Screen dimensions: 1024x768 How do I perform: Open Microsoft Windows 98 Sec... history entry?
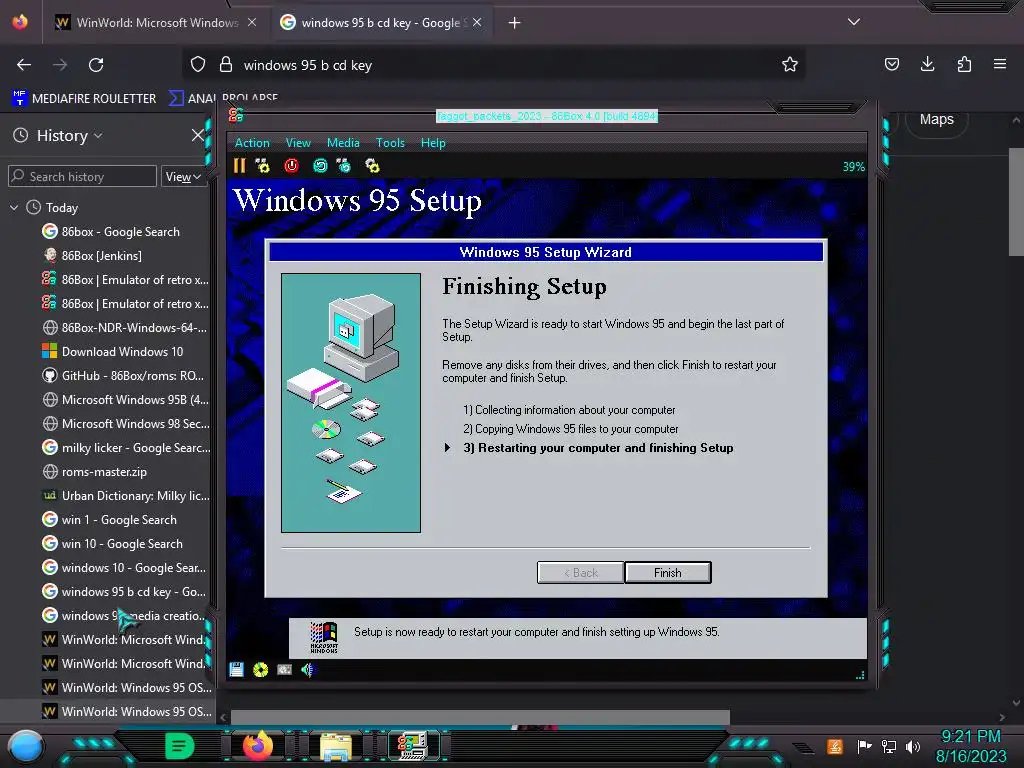135,424
